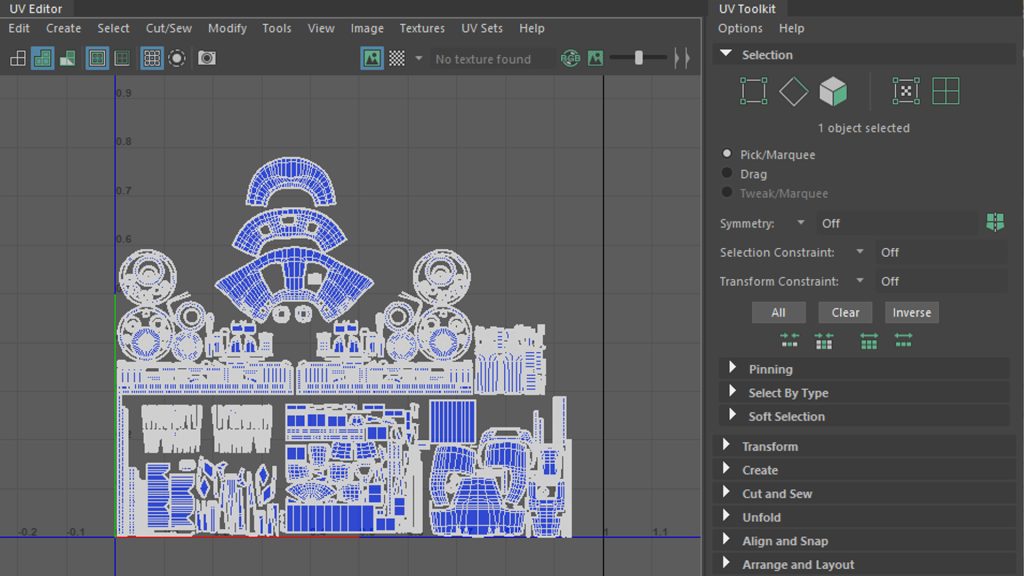Select the UV Shell selection cube icon
This screenshot has width=1024, height=576.
coord(833,92)
